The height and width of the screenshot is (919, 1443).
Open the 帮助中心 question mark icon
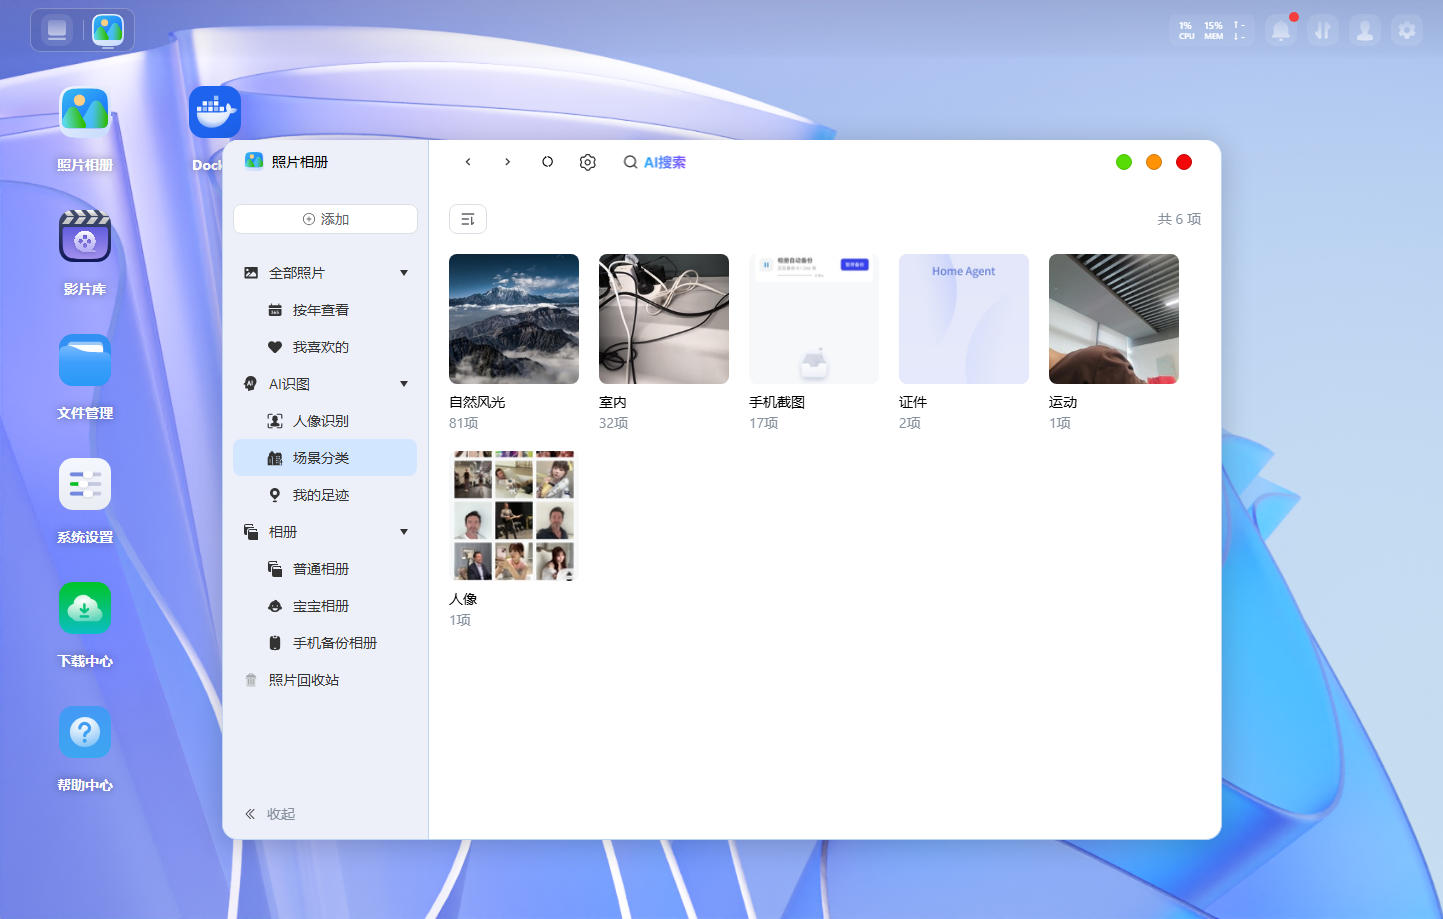click(x=85, y=732)
